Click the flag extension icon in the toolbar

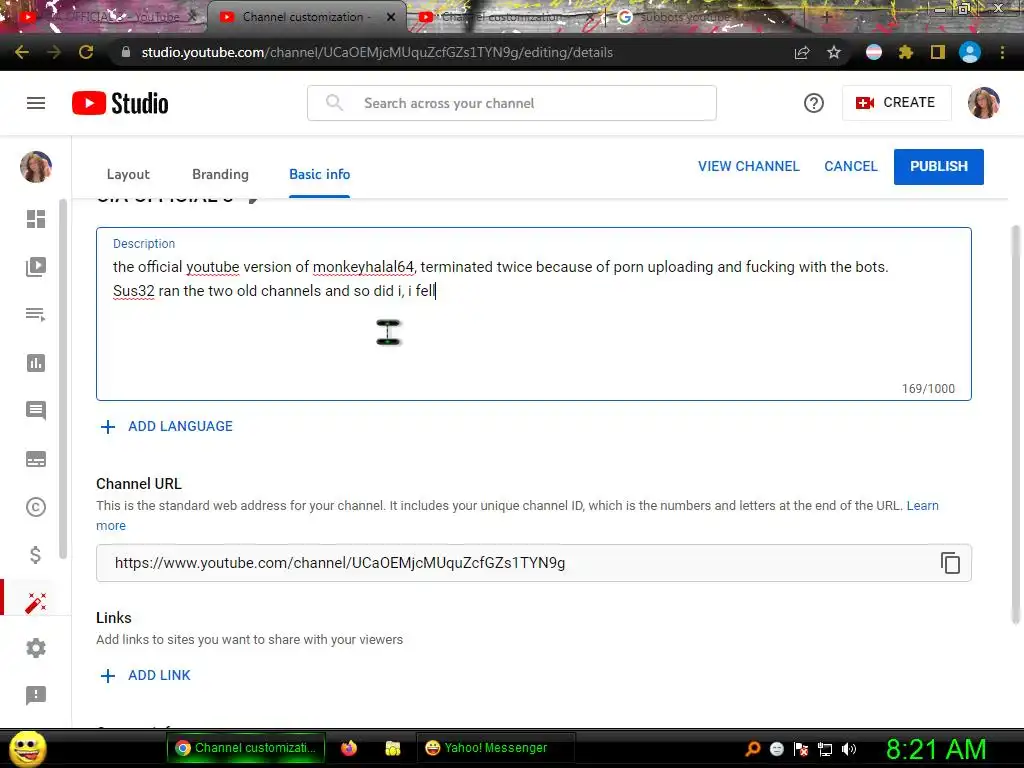click(874, 52)
